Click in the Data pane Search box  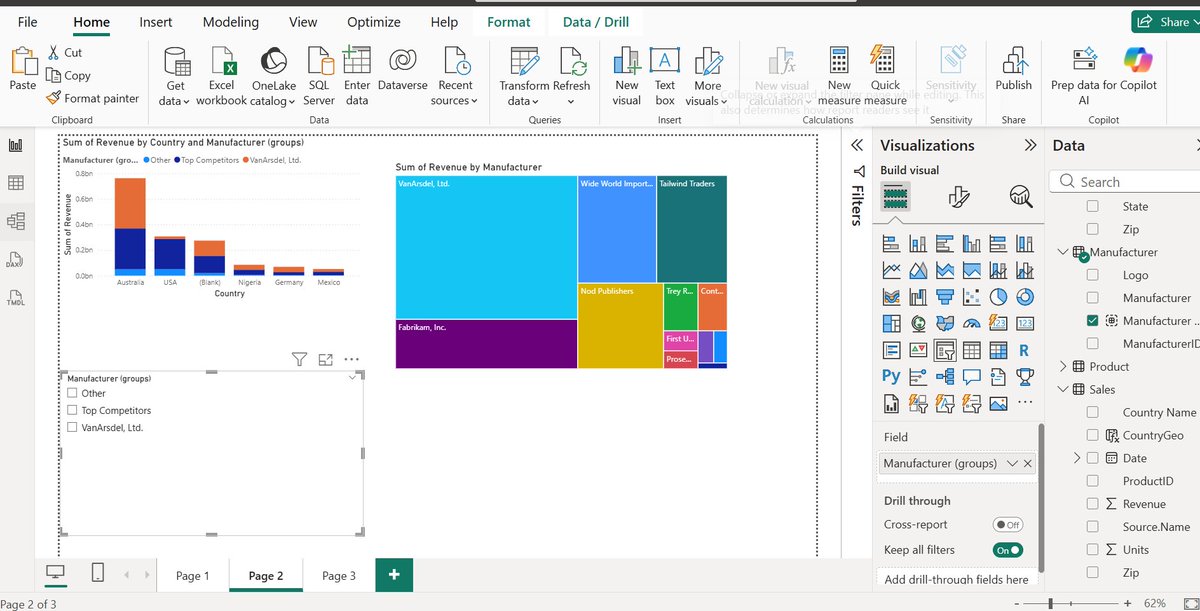(1124, 182)
